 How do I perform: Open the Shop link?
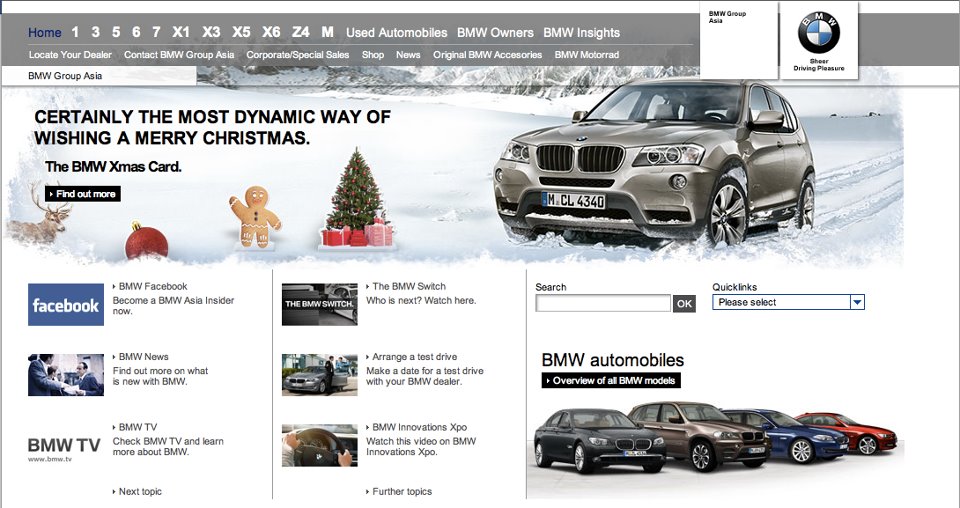pyautogui.click(x=373, y=54)
